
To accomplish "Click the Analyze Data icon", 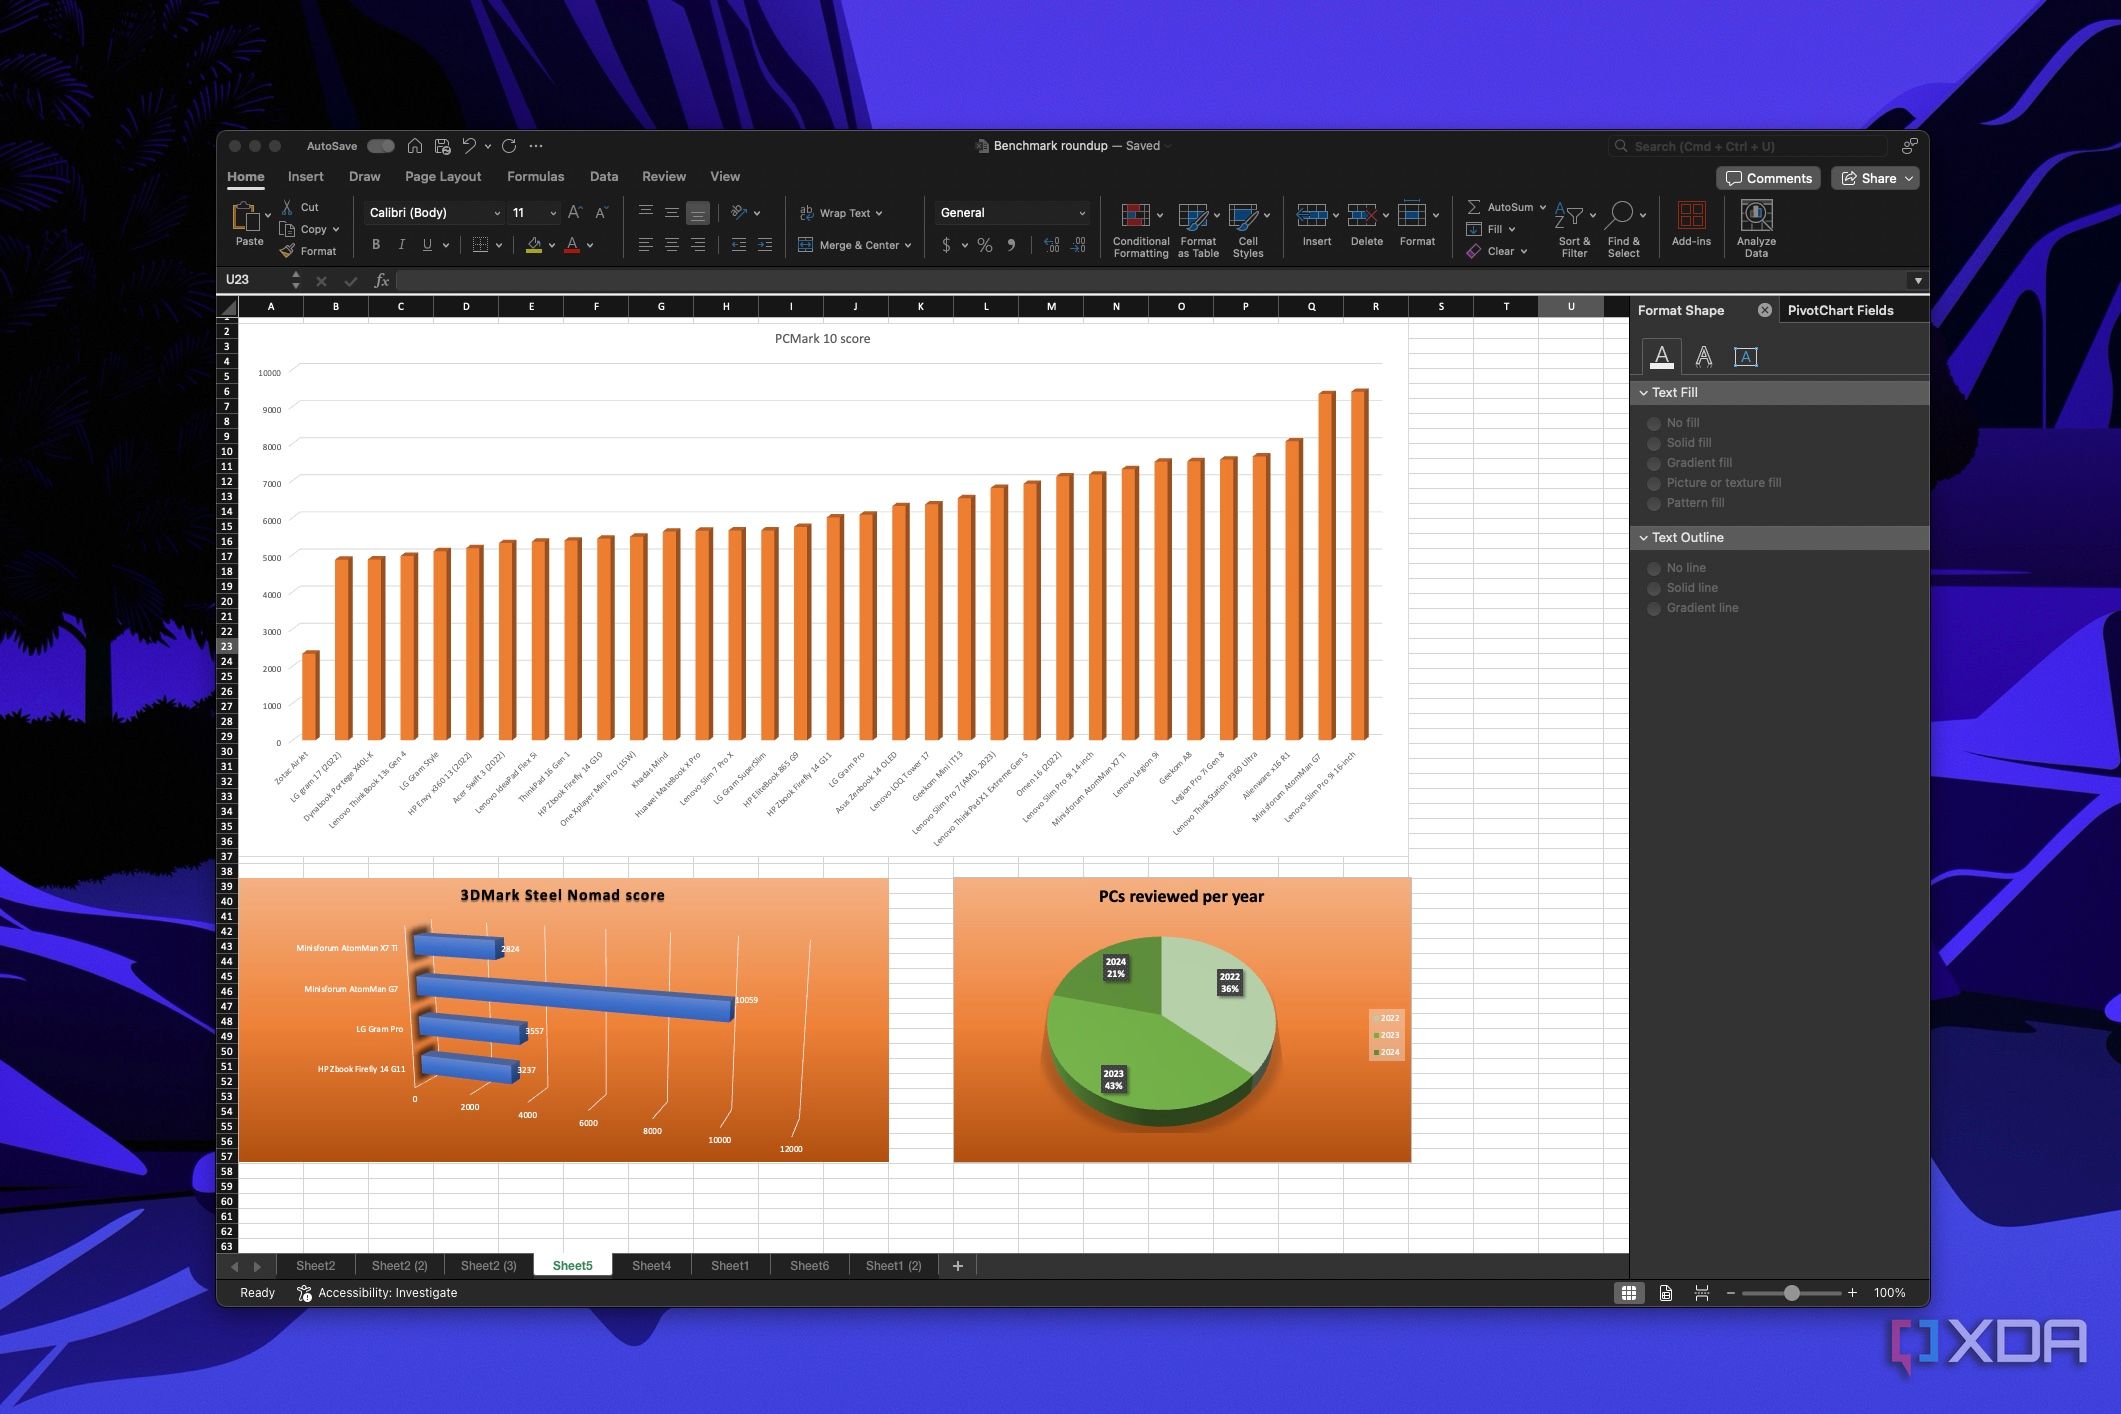I will click(x=1756, y=215).
